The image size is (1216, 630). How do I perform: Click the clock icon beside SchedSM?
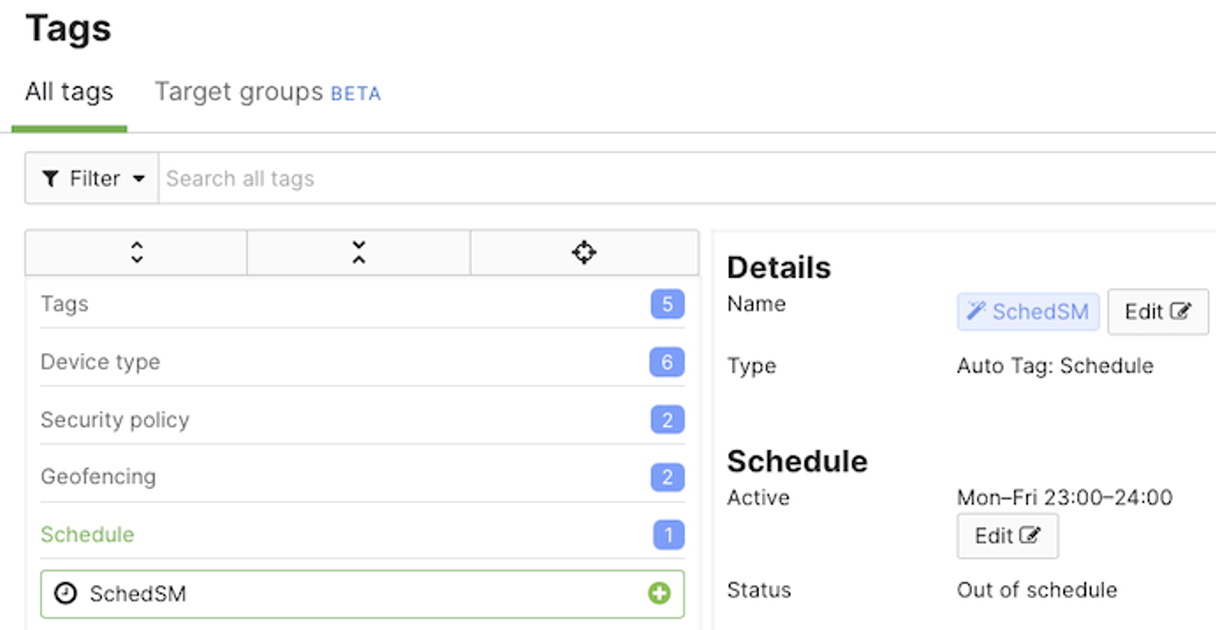click(65, 594)
